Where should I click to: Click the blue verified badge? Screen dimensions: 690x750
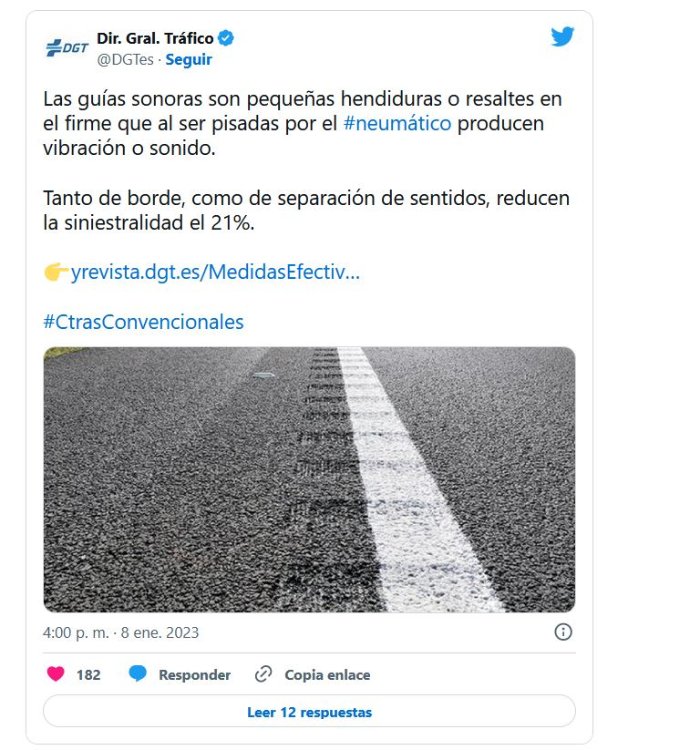click(226, 38)
